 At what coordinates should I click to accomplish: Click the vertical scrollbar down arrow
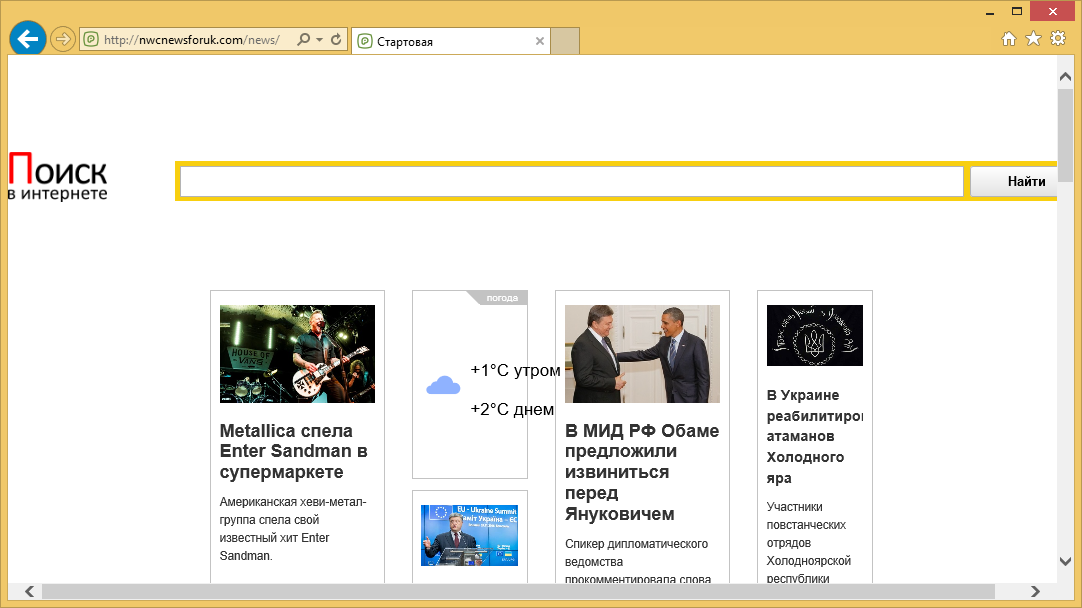click(x=1064, y=562)
